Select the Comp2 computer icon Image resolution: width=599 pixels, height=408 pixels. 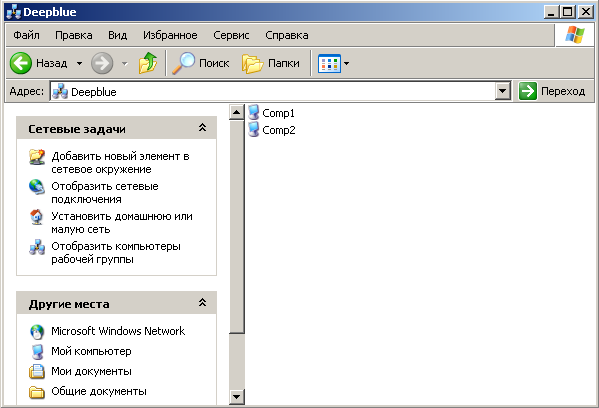coord(253,130)
